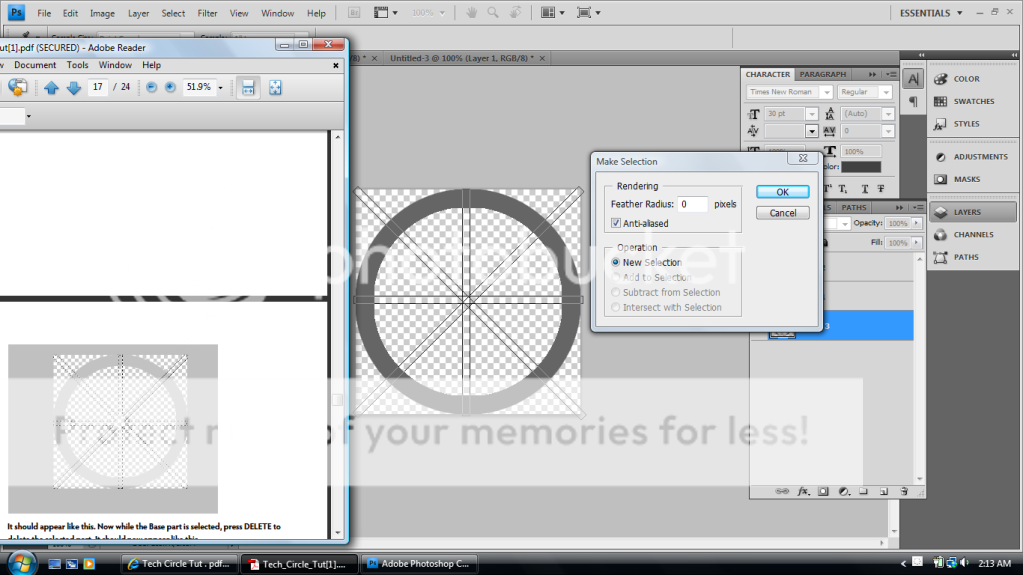
Task: Choose the Subtract from Selection option
Action: point(616,292)
